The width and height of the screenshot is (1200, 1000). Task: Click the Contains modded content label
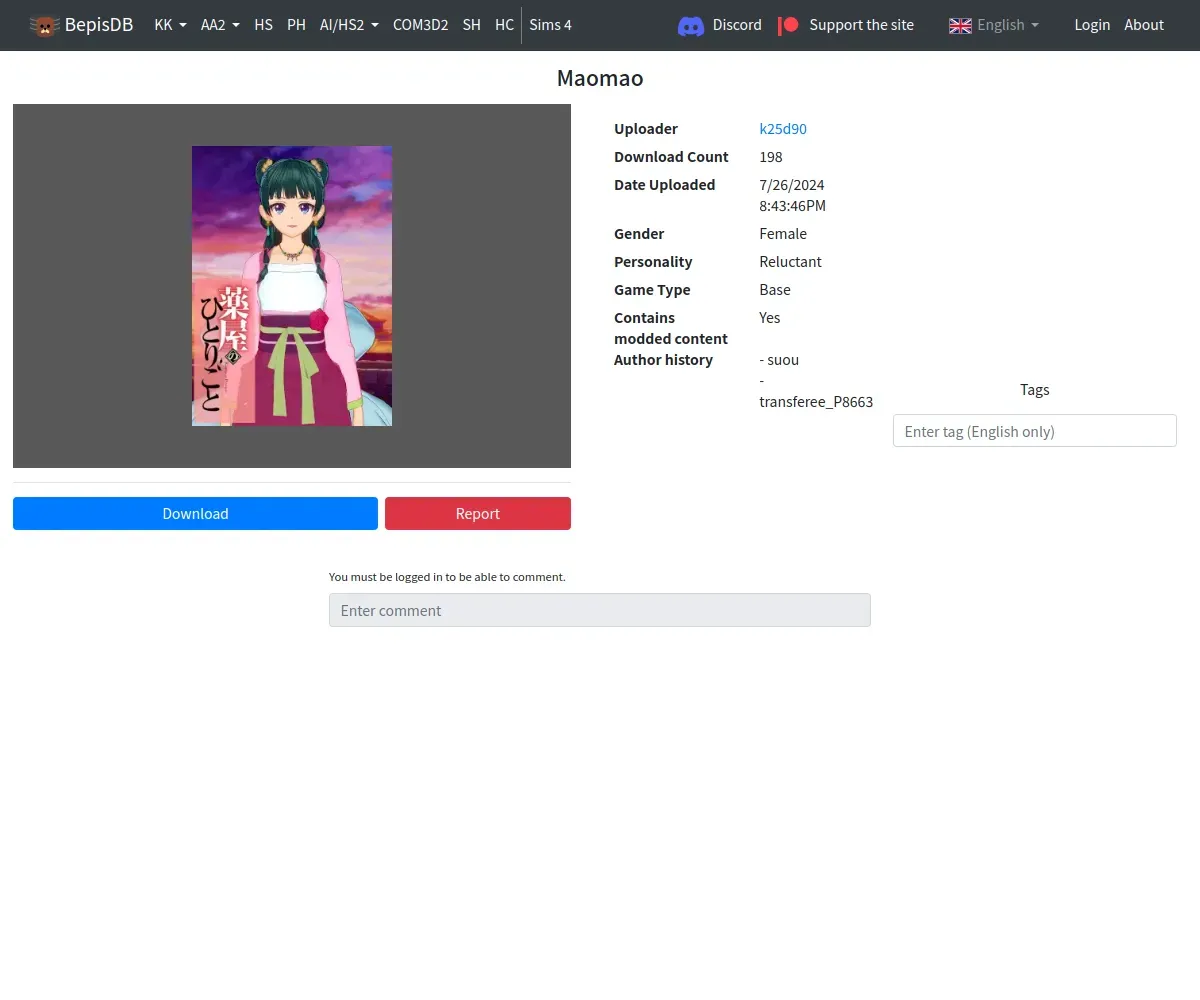pyautogui.click(x=671, y=328)
